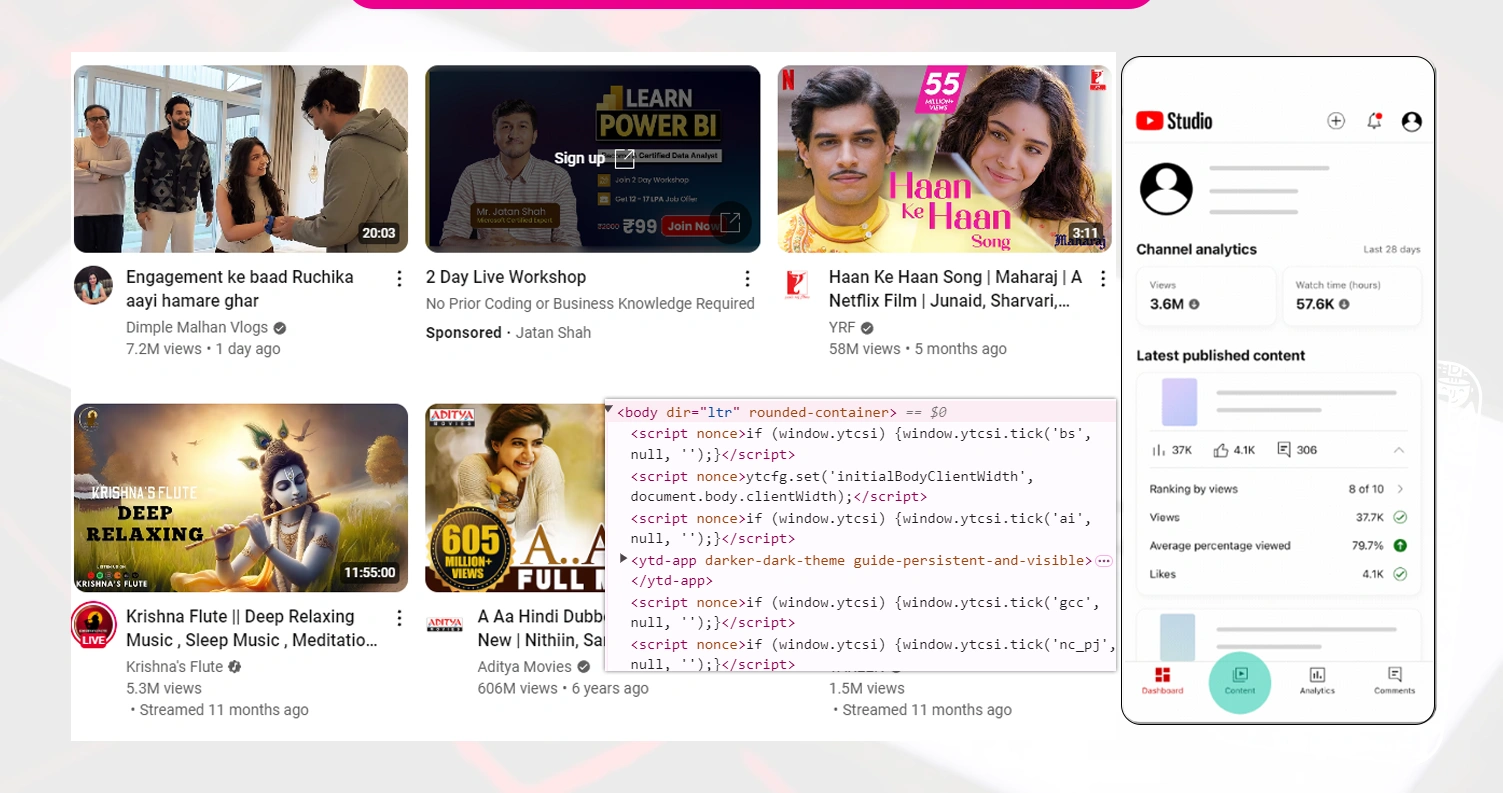Open options menu for Krishna Flute video
Viewport: 1503px width, 793px height.
(399, 618)
